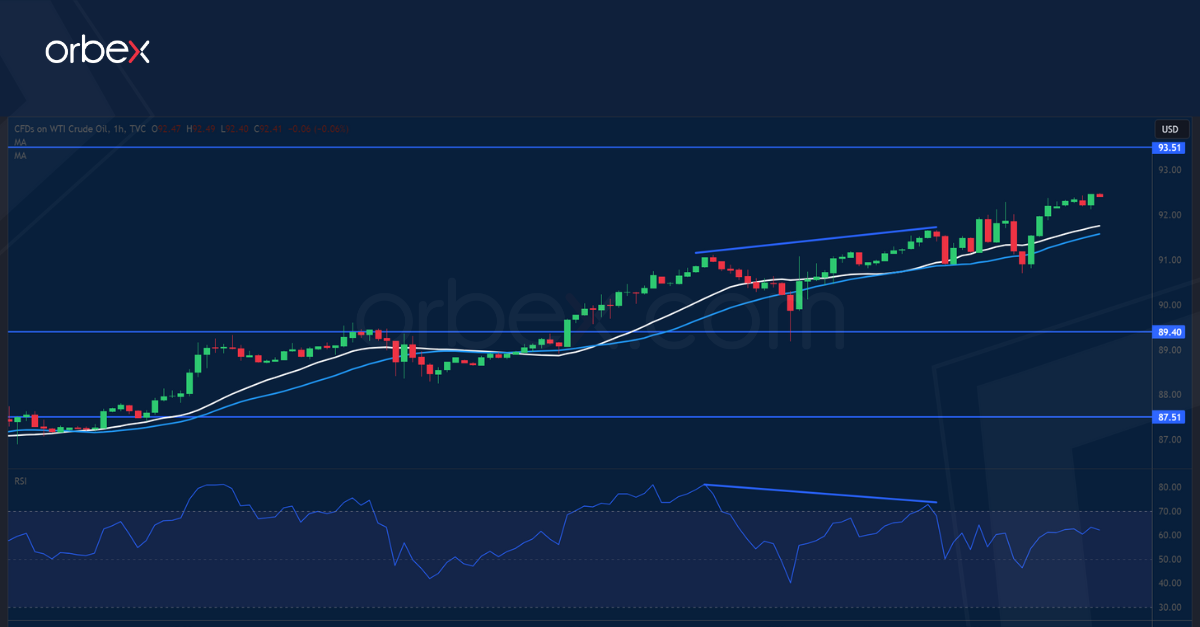This screenshot has width=1200, height=627.
Task: Click the RSI 50.00 axis label
Action: click(x=1170, y=560)
